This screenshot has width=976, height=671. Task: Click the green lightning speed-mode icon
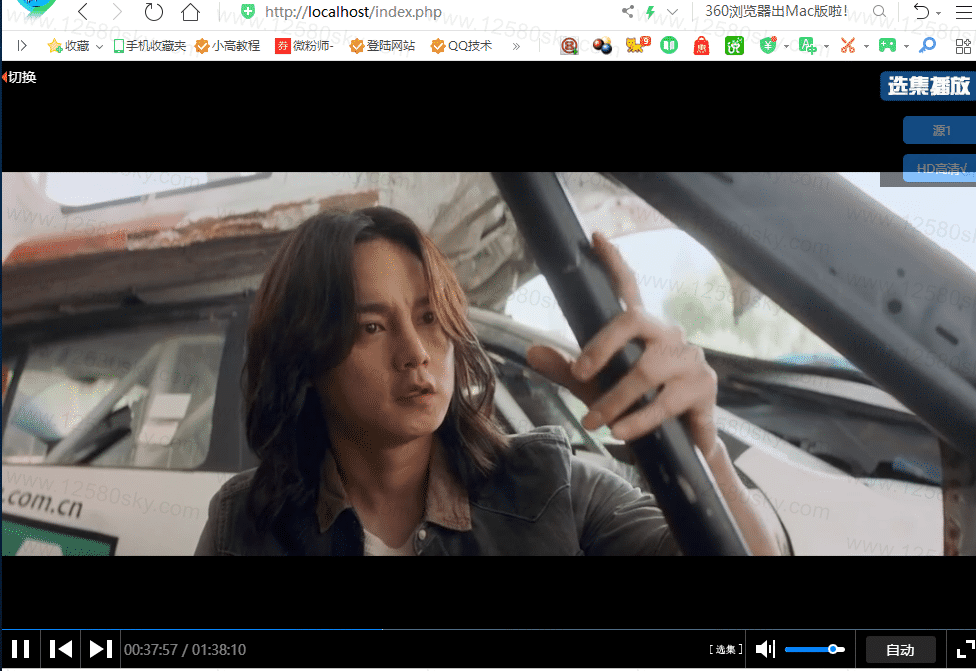pyautogui.click(x=650, y=12)
